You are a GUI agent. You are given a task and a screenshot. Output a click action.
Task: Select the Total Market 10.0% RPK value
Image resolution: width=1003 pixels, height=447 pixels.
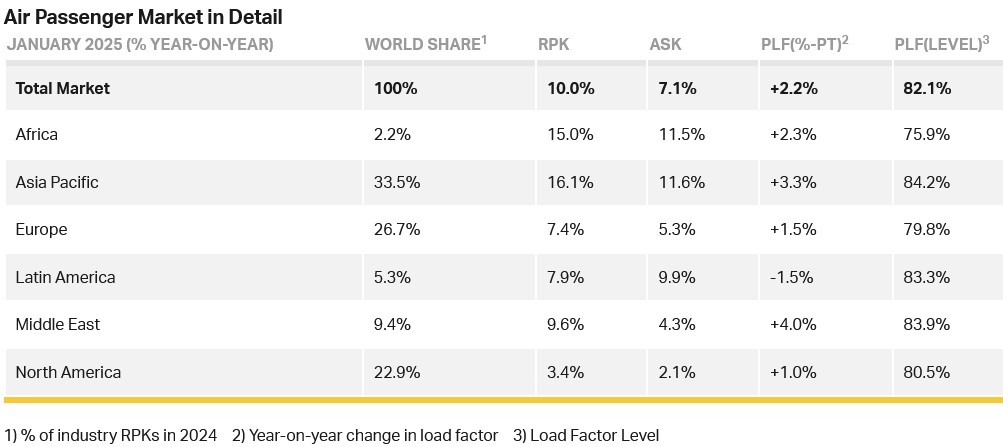(571, 88)
